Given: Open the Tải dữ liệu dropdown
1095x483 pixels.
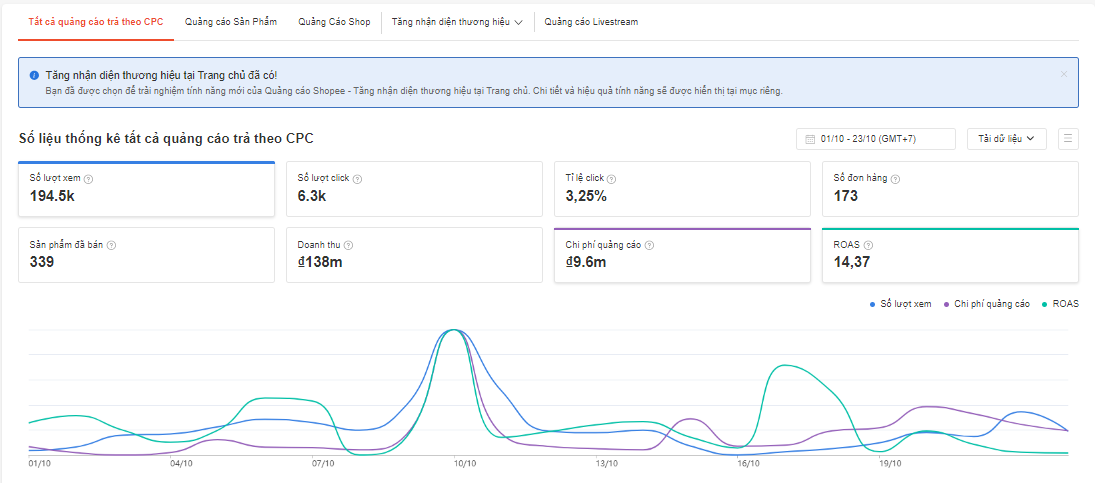Looking at the screenshot, I should click(1006, 139).
